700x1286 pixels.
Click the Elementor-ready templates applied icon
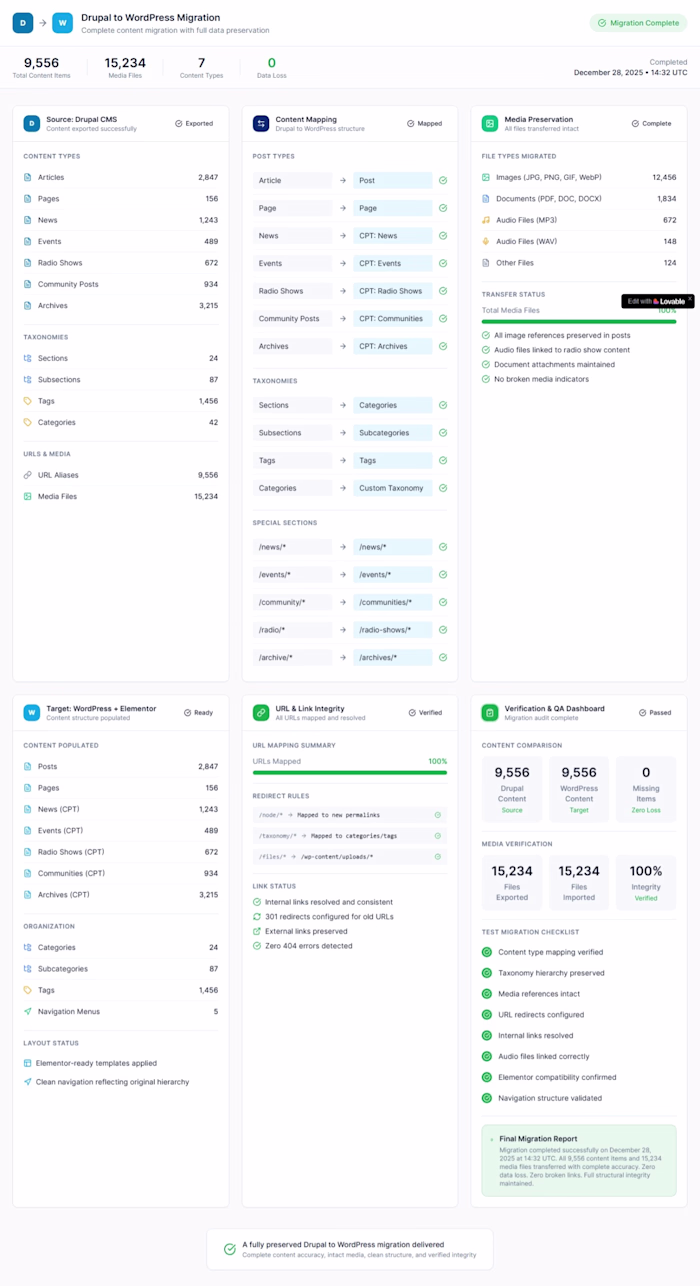(x=28, y=1063)
